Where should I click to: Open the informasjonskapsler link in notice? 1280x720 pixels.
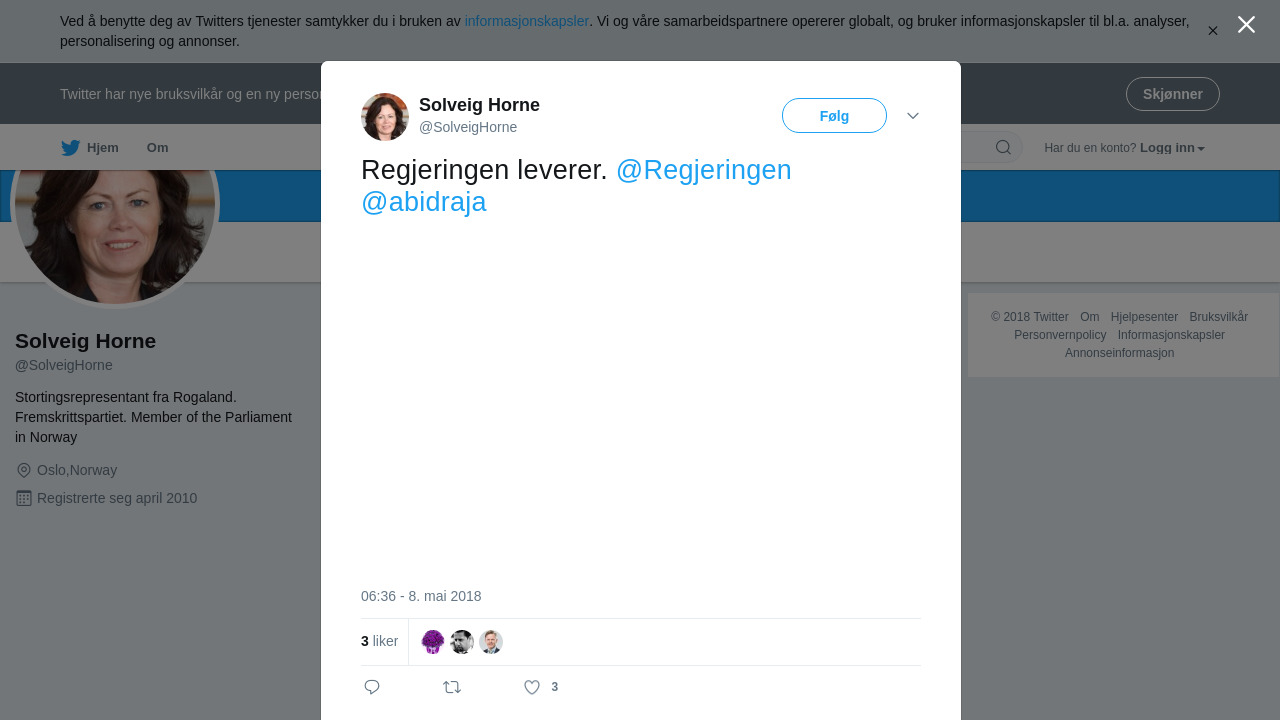pyautogui.click(x=527, y=21)
